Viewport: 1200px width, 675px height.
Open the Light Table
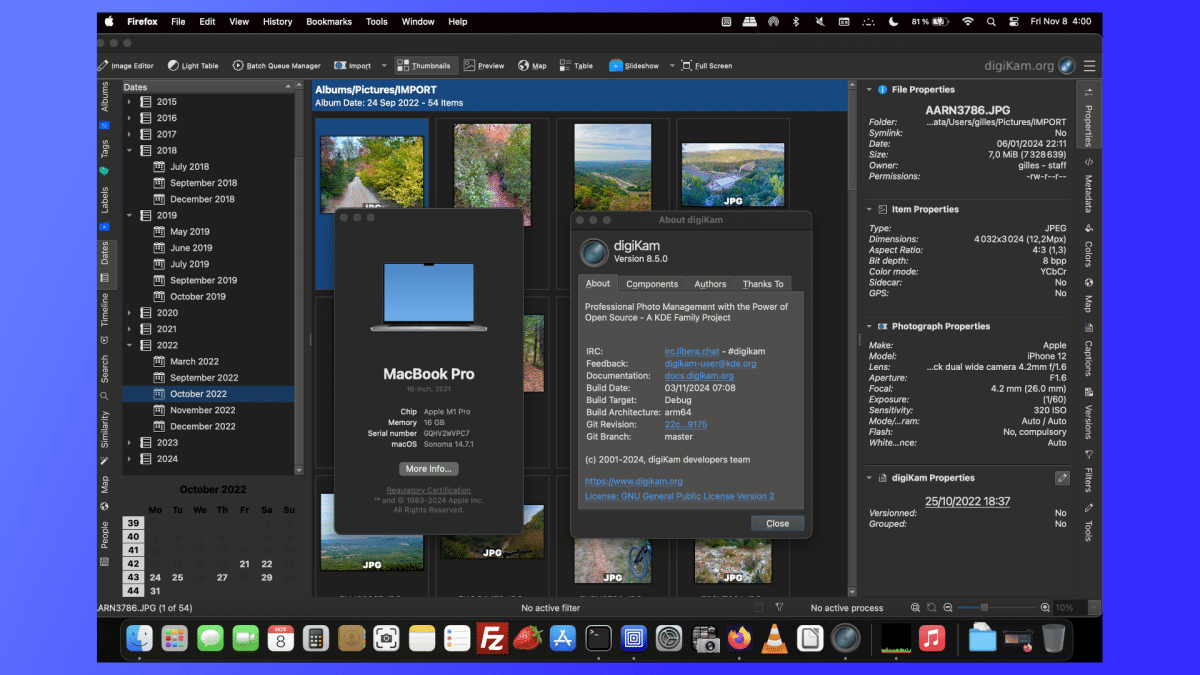click(193, 66)
